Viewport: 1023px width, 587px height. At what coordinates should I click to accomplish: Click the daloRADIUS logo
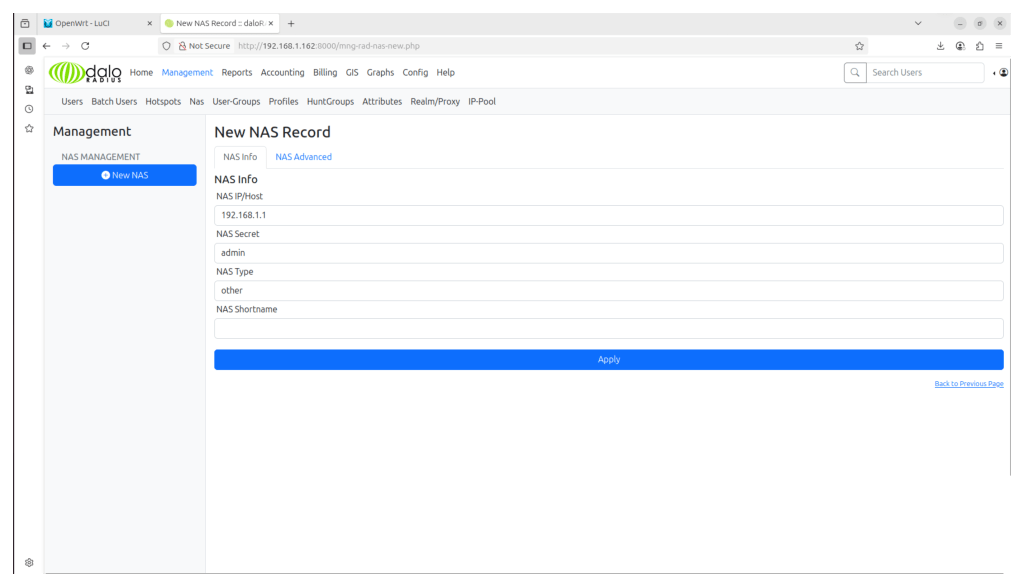pos(85,72)
